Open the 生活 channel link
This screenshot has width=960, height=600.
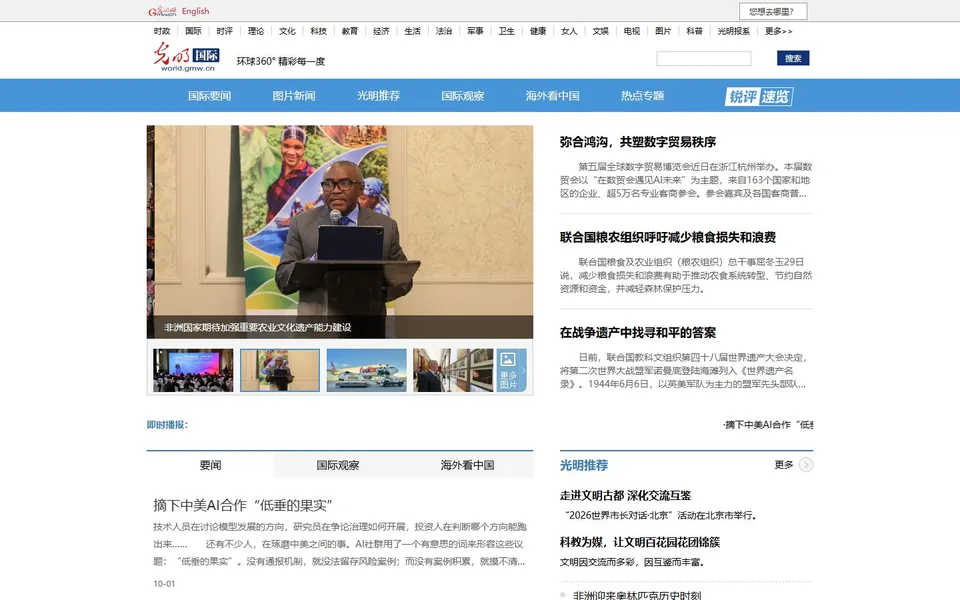point(413,31)
